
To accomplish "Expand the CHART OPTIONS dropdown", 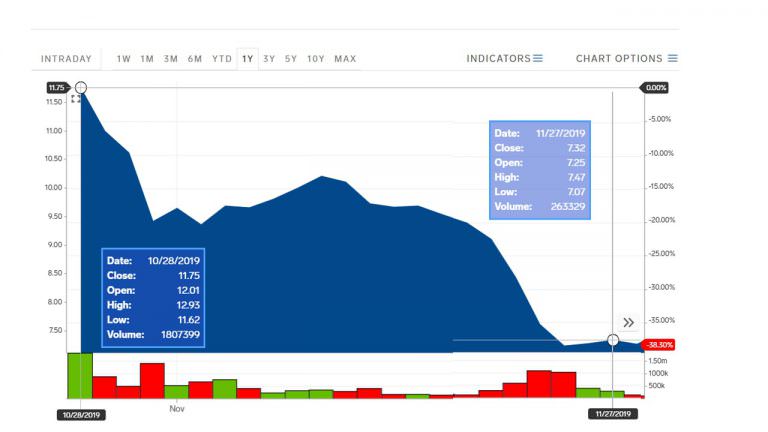I will (626, 58).
